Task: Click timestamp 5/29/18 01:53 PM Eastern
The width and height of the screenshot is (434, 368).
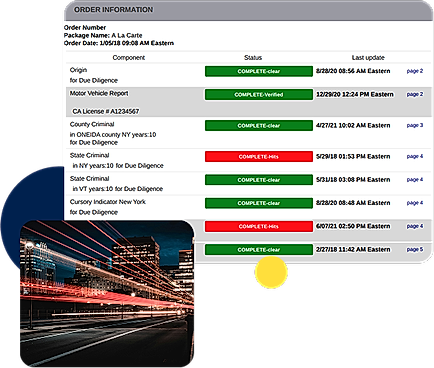Action: click(353, 156)
